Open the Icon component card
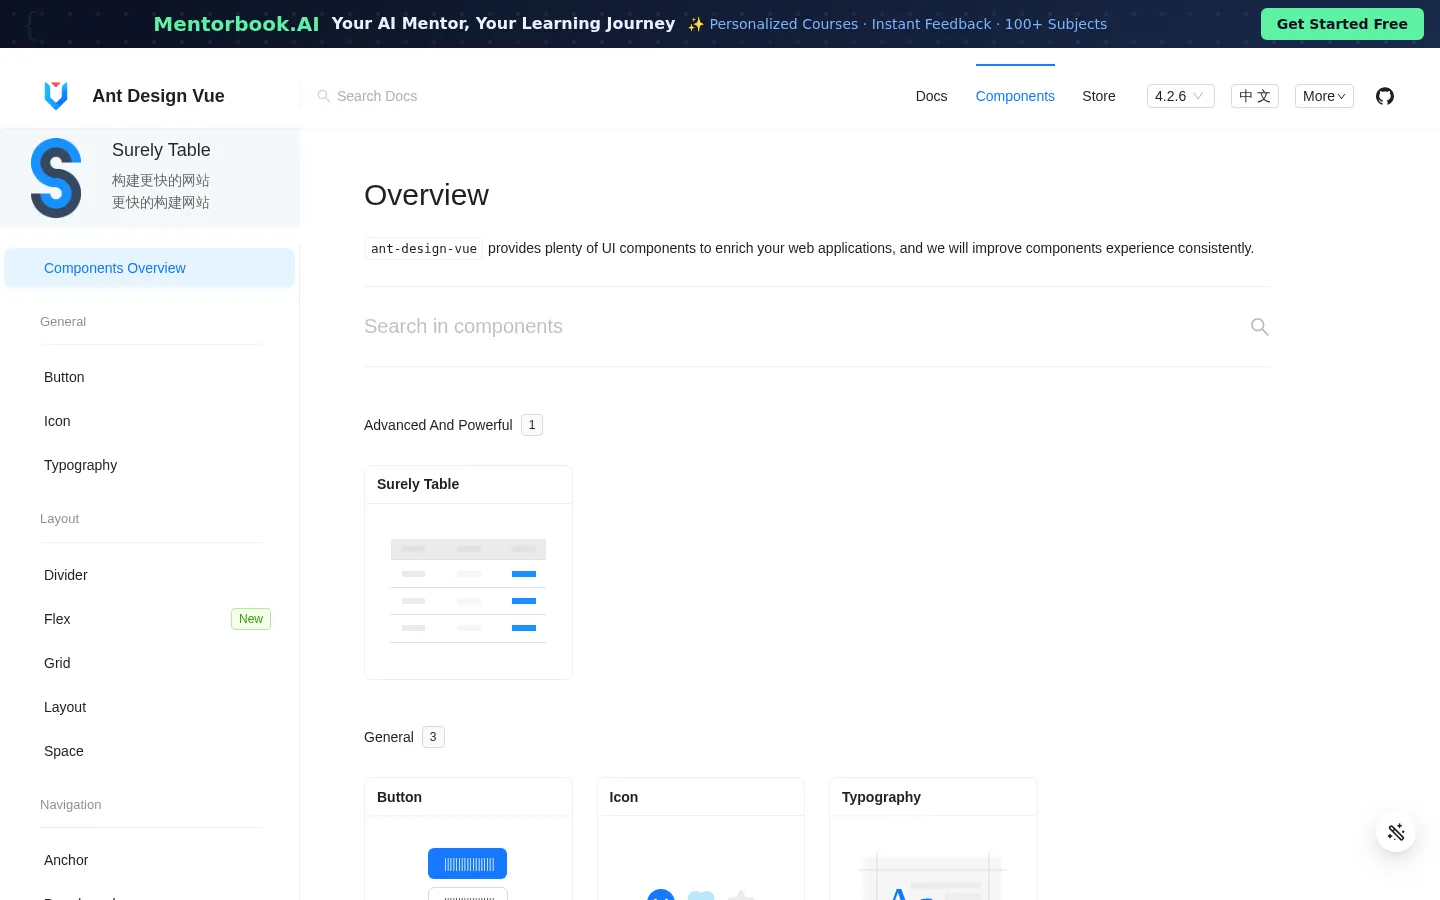 tap(701, 838)
